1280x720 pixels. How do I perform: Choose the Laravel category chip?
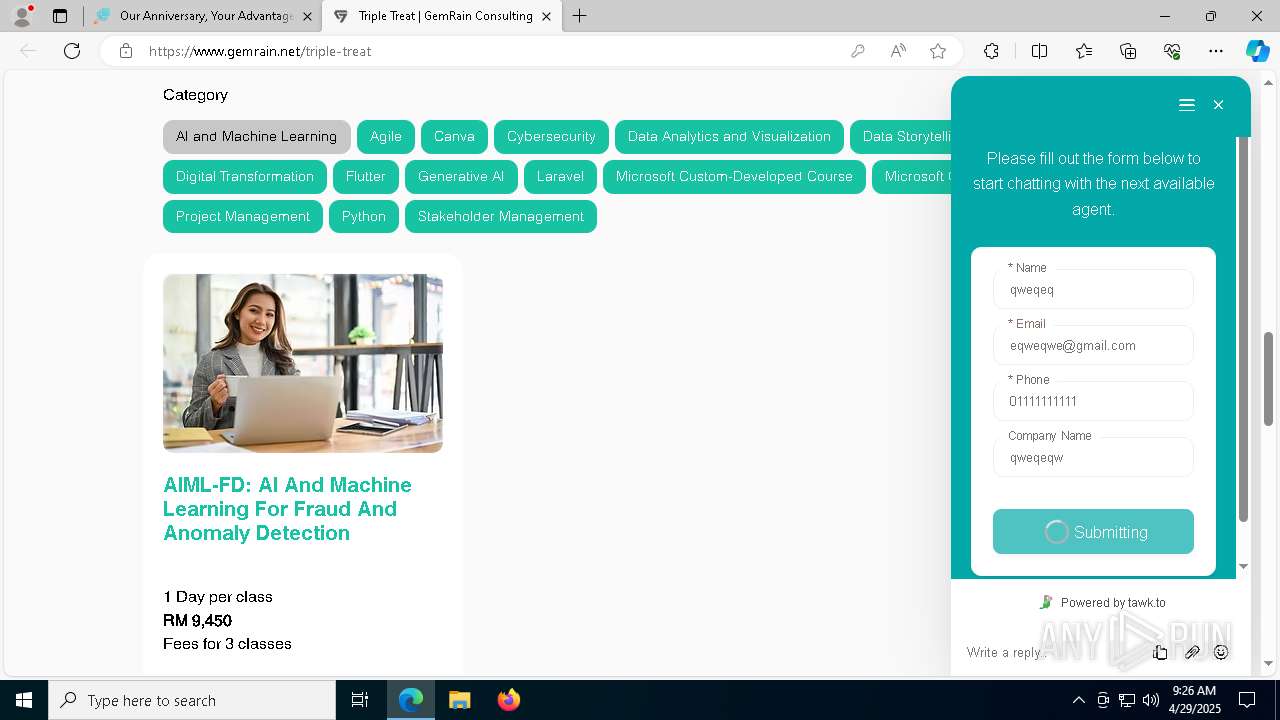560,177
